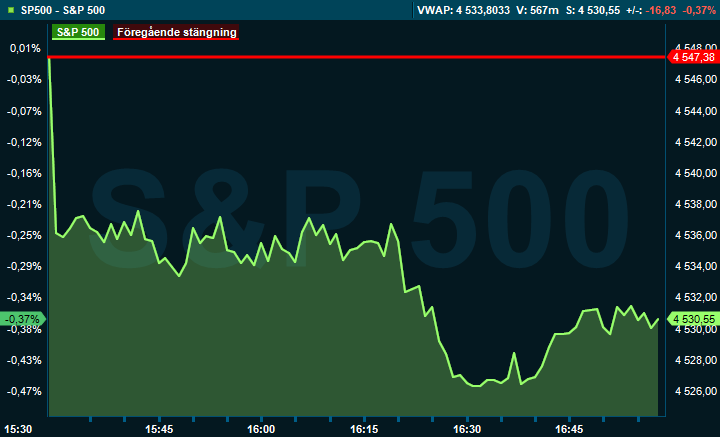Click the -0,03% percent axis label

(x=24, y=79)
